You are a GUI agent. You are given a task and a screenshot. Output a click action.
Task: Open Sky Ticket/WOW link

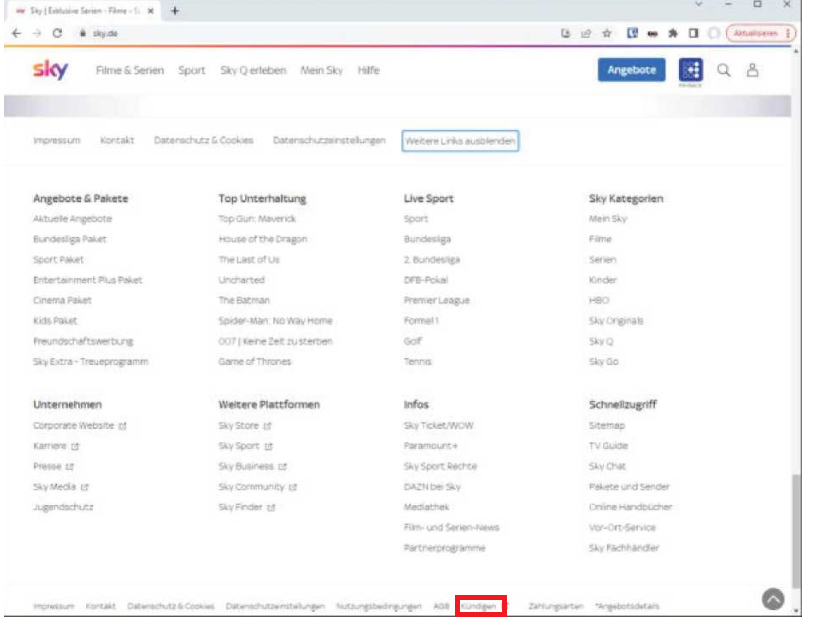(439, 425)
